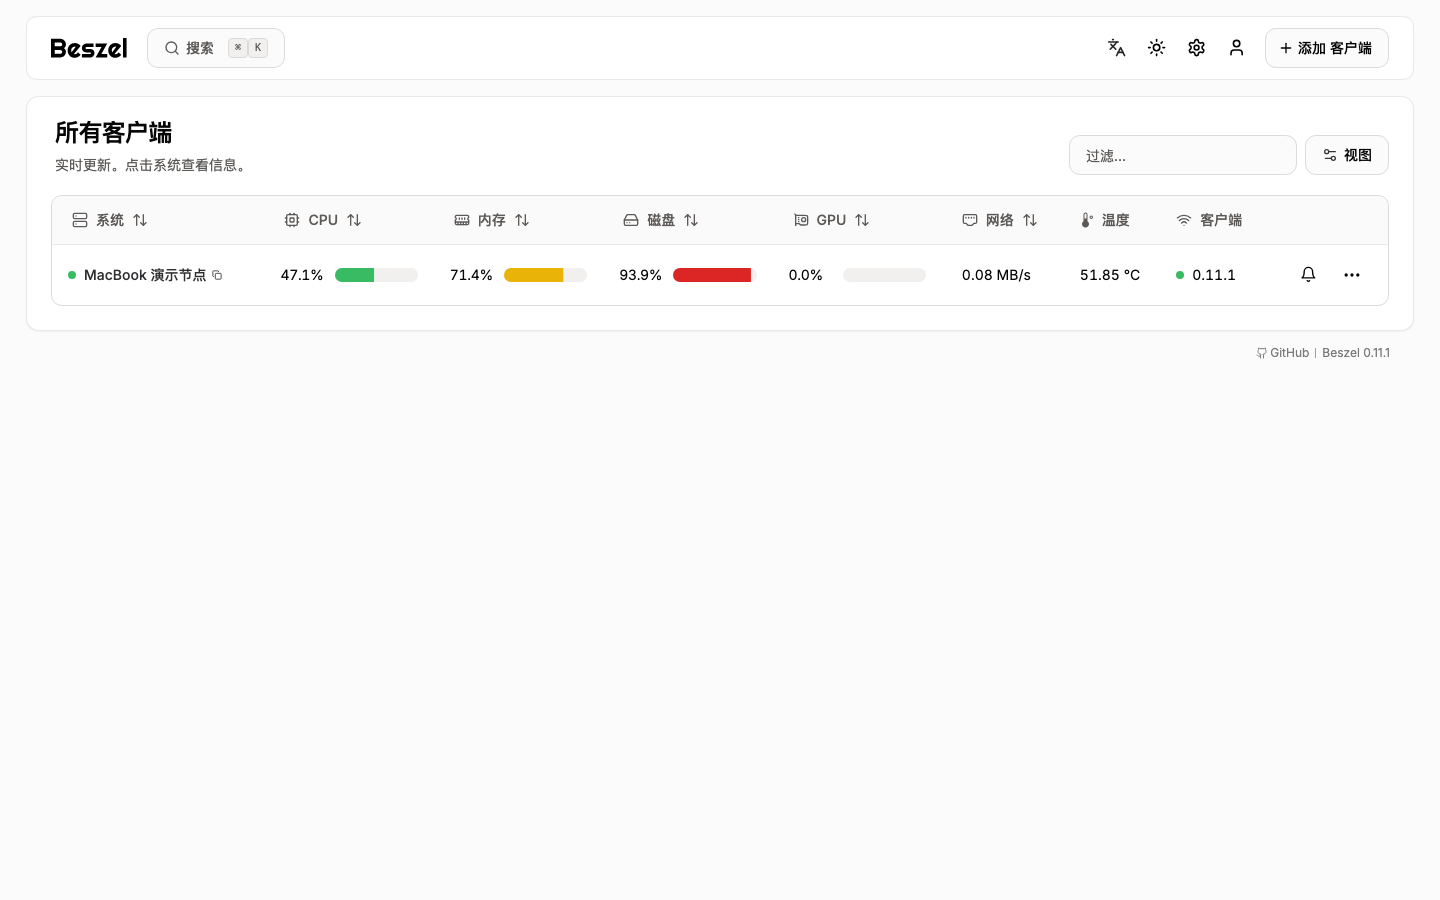Click the 0.11.1 agent version cell

1206,275
